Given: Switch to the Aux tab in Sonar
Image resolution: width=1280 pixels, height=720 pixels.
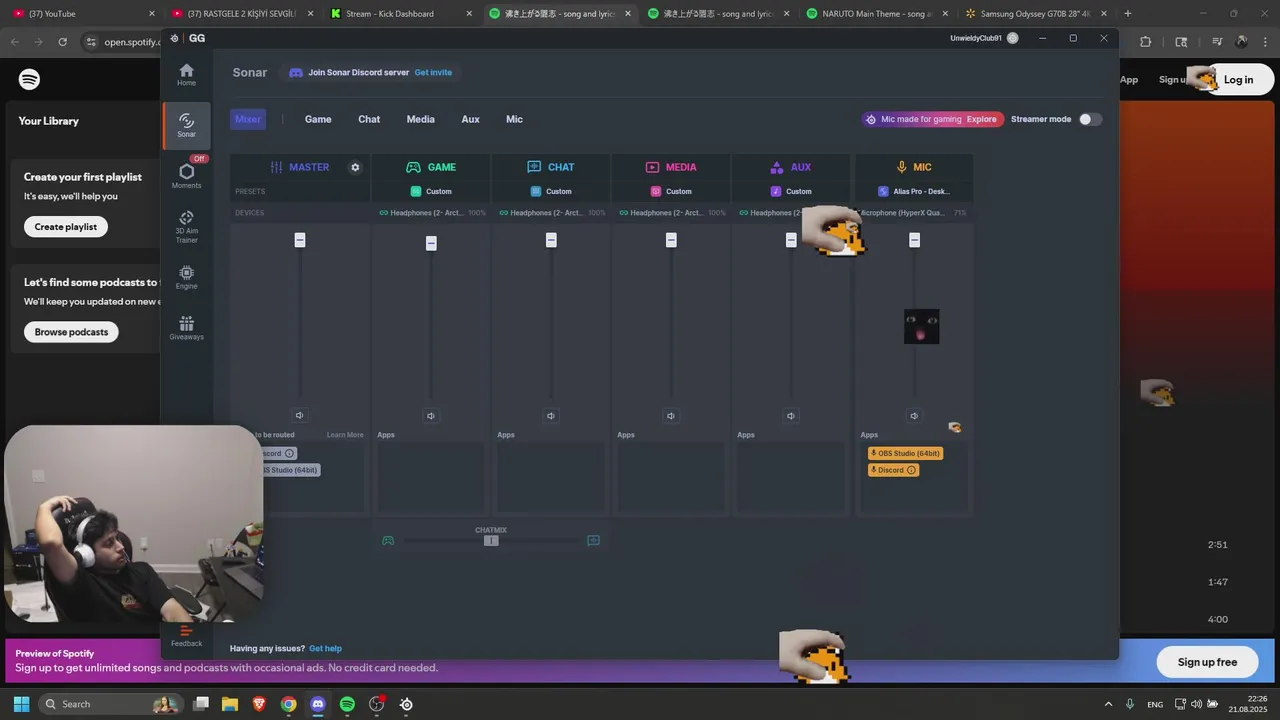Looking at the screenshot, I should point(470,119).
